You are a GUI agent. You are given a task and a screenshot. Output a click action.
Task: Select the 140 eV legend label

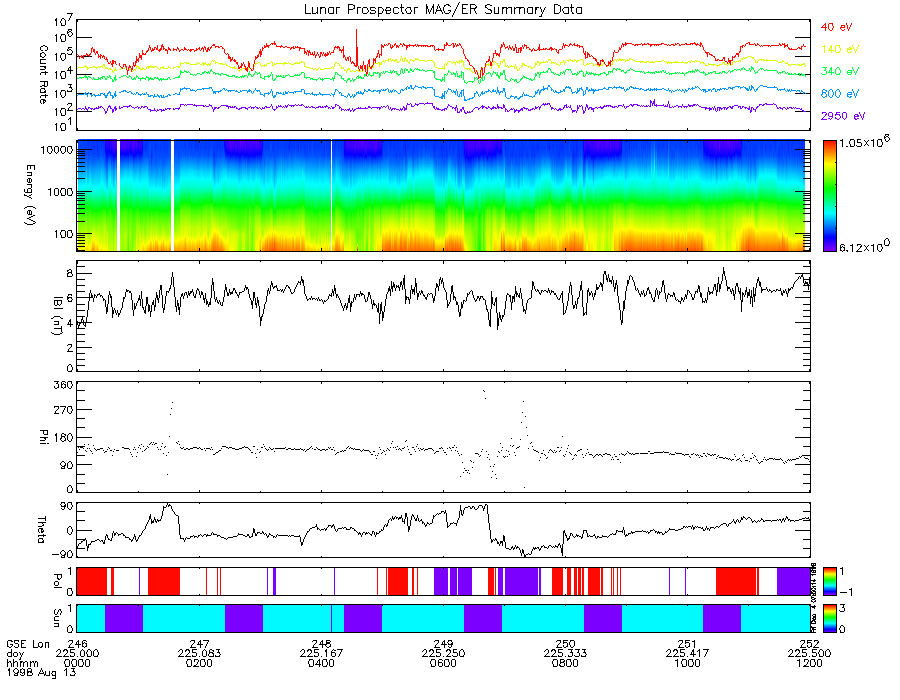pyautogui.click(x=840, y=49)
